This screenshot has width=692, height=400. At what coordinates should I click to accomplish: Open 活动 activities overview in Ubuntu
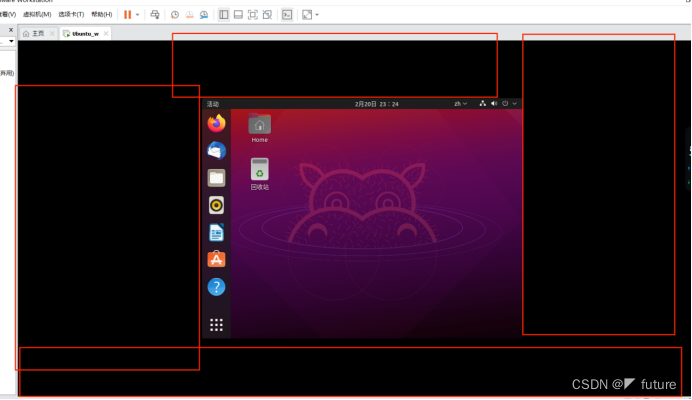tap(213, 104)
